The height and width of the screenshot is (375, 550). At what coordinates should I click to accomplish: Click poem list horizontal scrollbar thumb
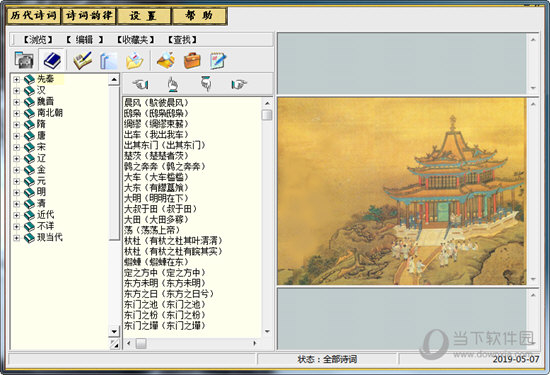click(141, 343)
